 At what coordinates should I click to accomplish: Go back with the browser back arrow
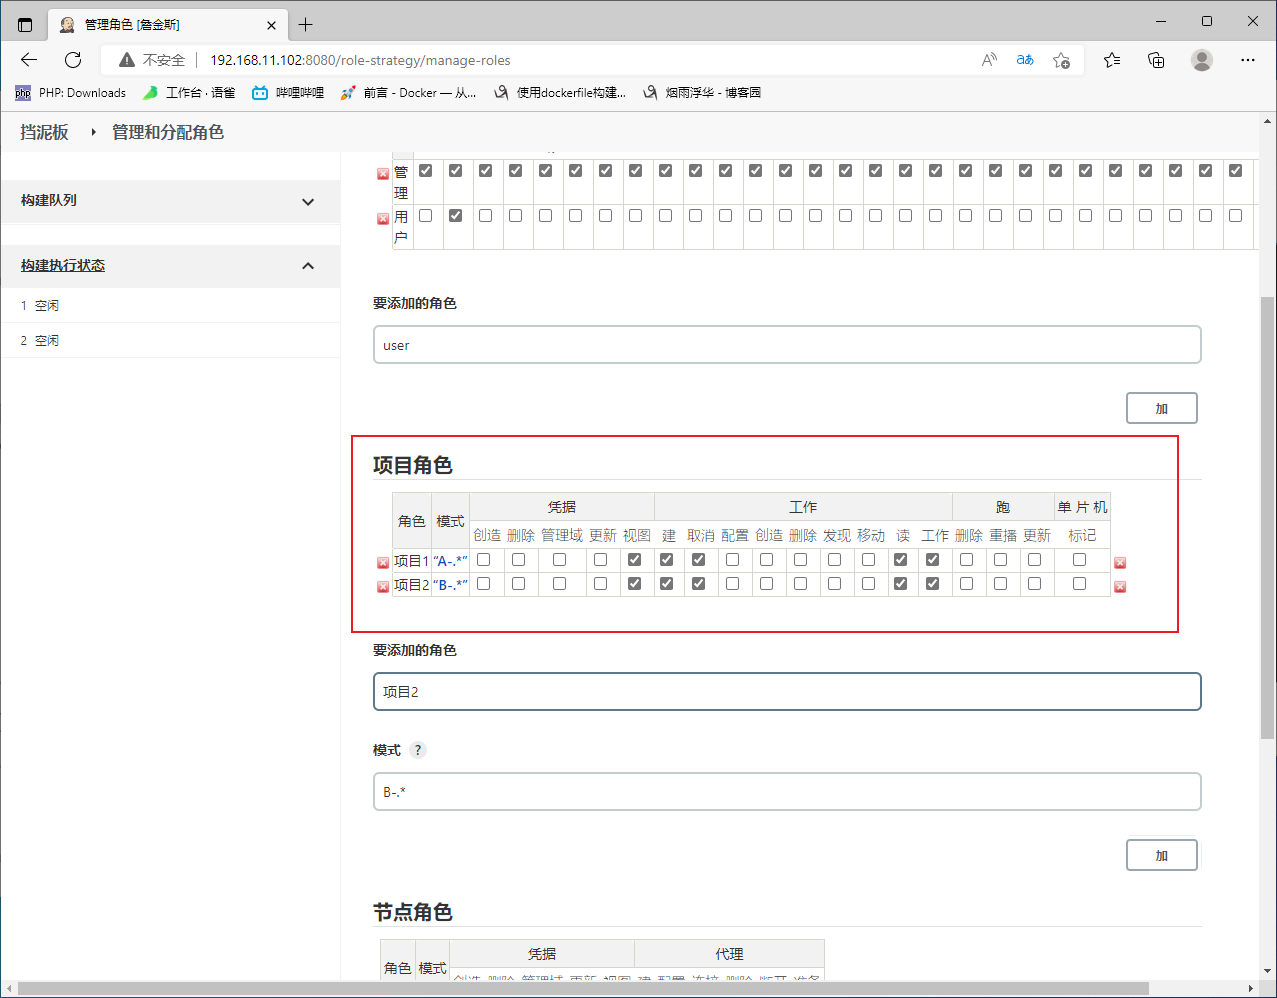click(29, 60)
